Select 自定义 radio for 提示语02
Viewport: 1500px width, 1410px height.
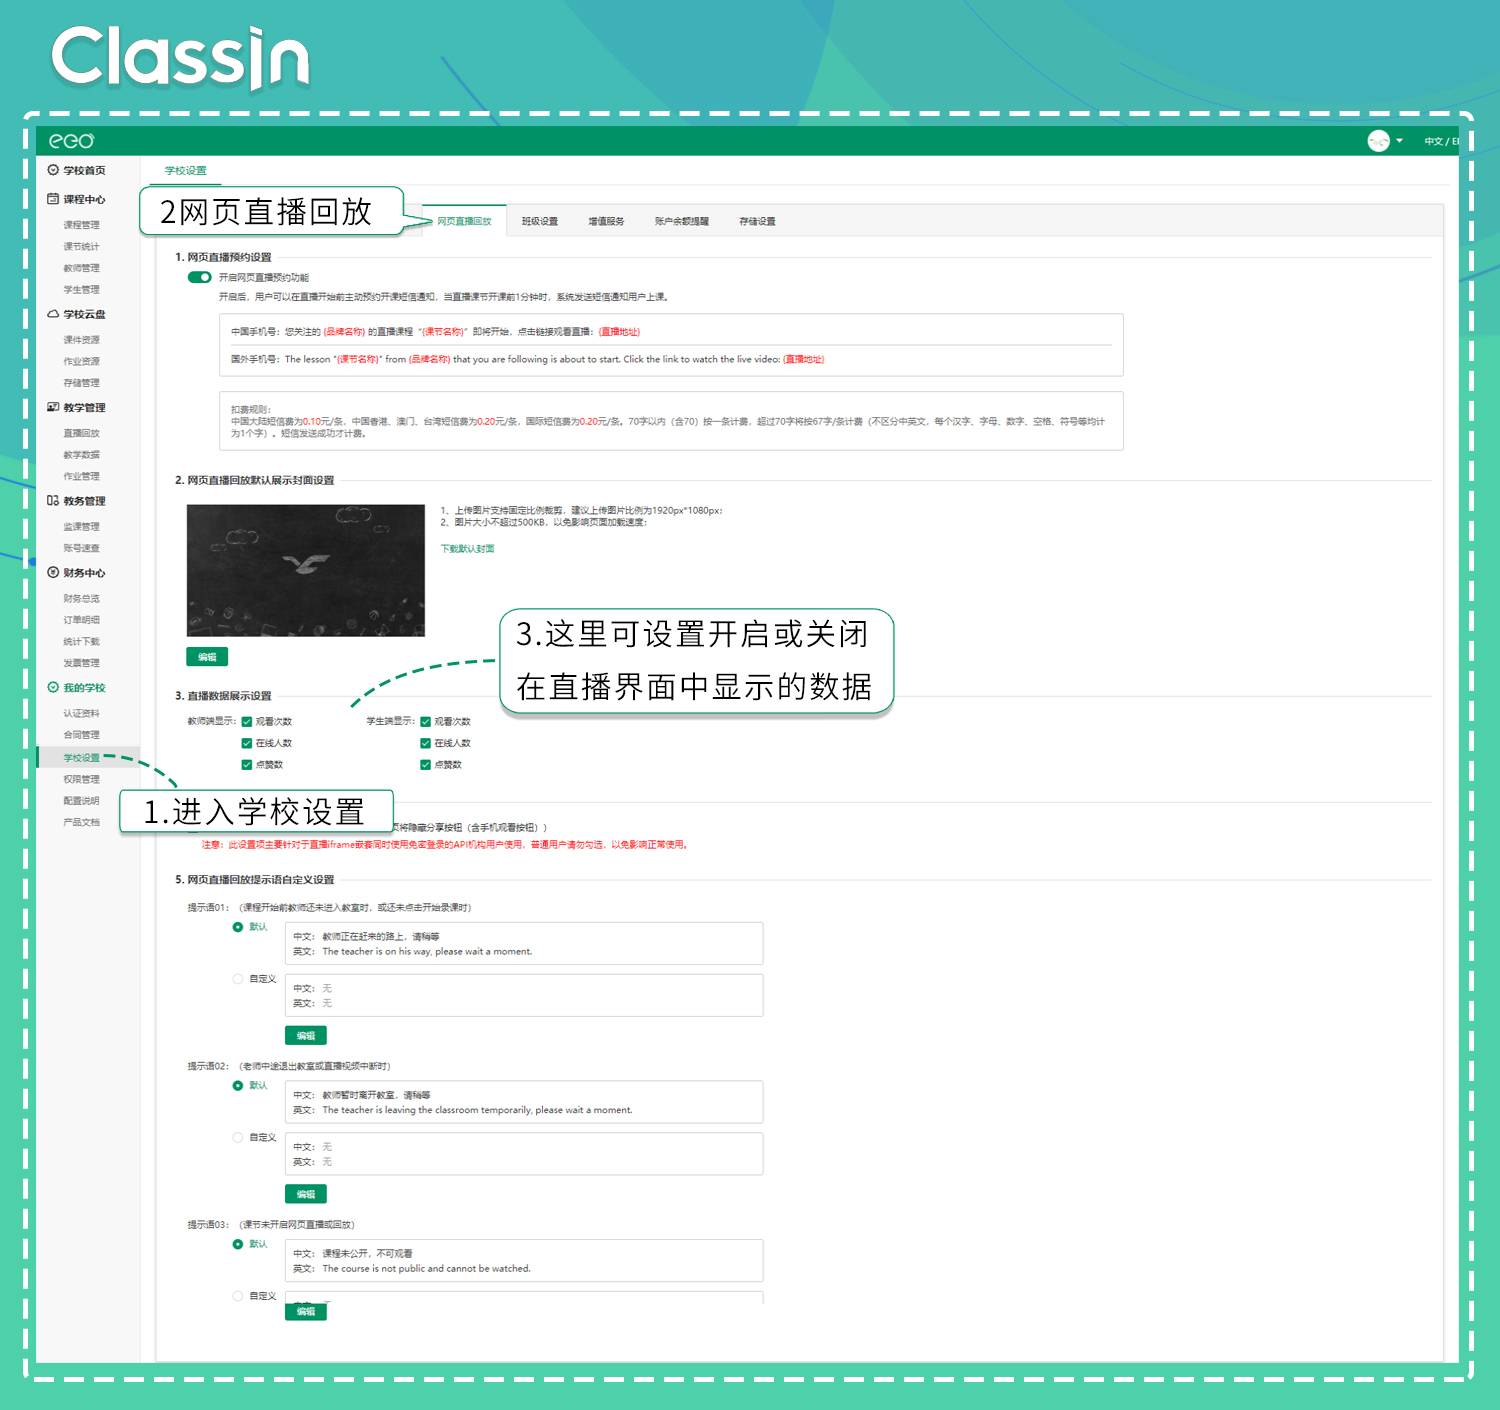tap(238, 1137)
